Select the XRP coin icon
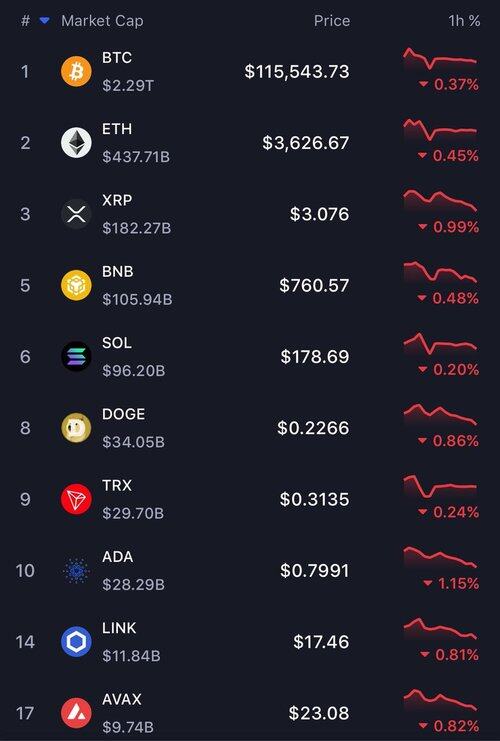 click(76, 214)
